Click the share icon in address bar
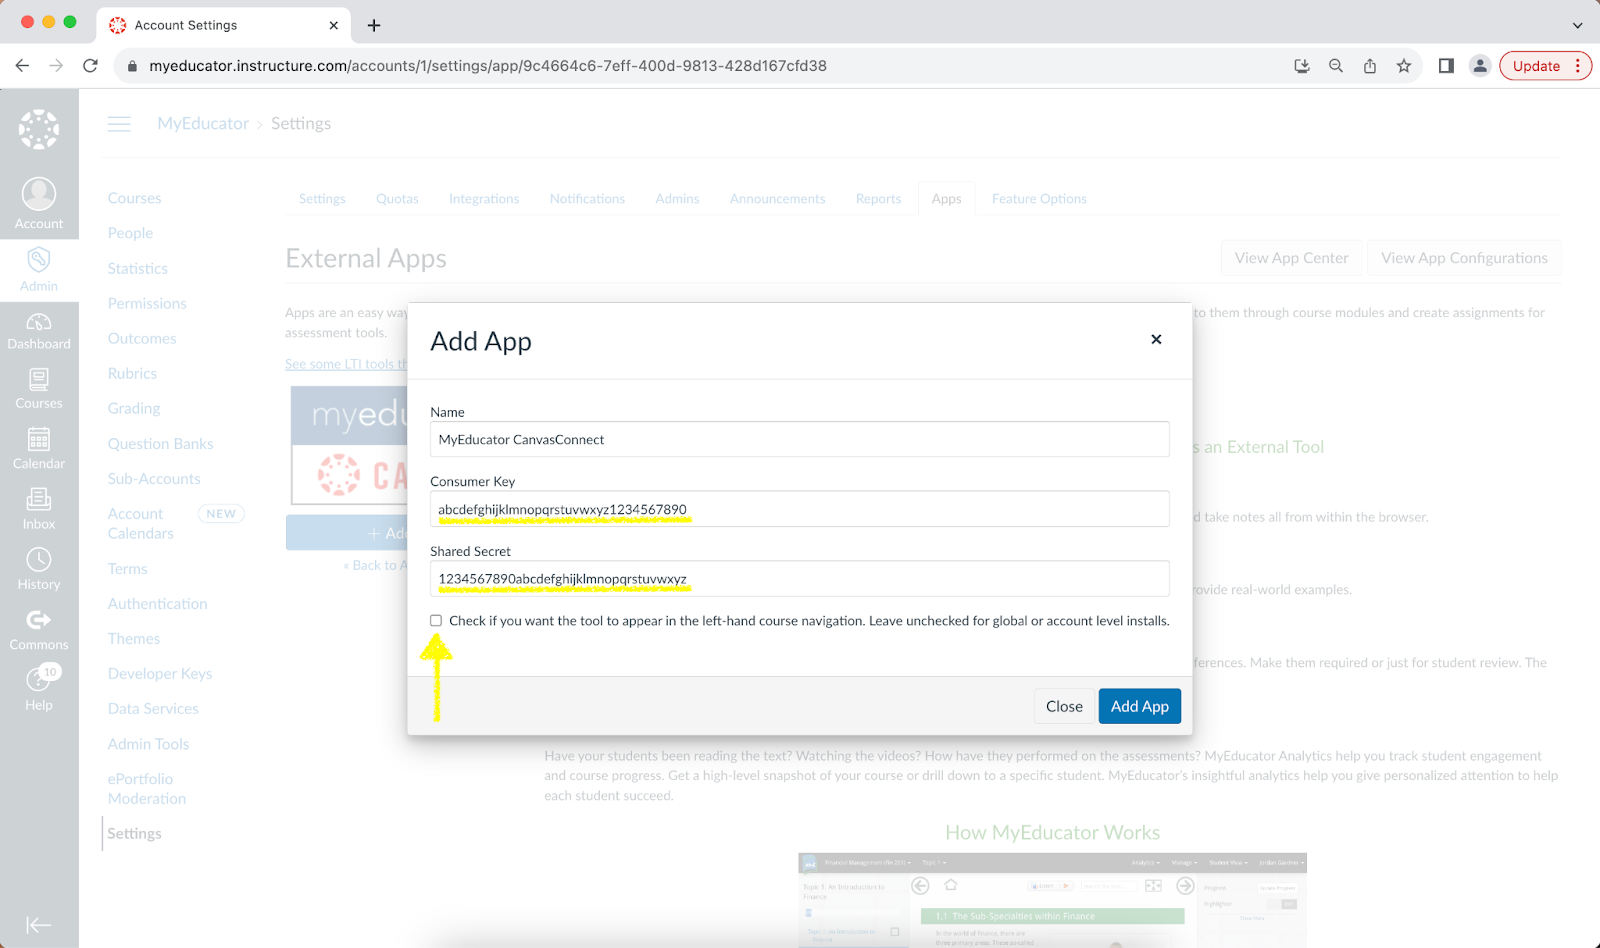This screenshot has width=1600, height=948. point(1370,66)
